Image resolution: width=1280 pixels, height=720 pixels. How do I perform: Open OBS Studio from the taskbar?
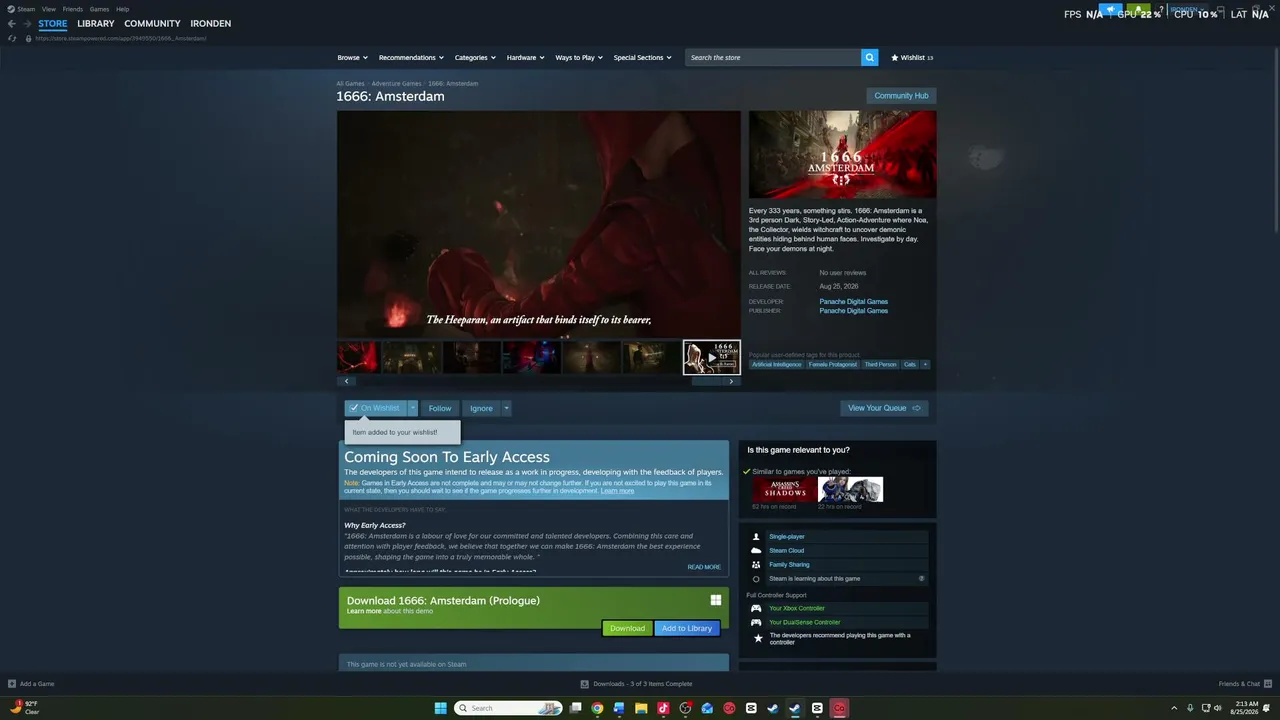[685, 708]
